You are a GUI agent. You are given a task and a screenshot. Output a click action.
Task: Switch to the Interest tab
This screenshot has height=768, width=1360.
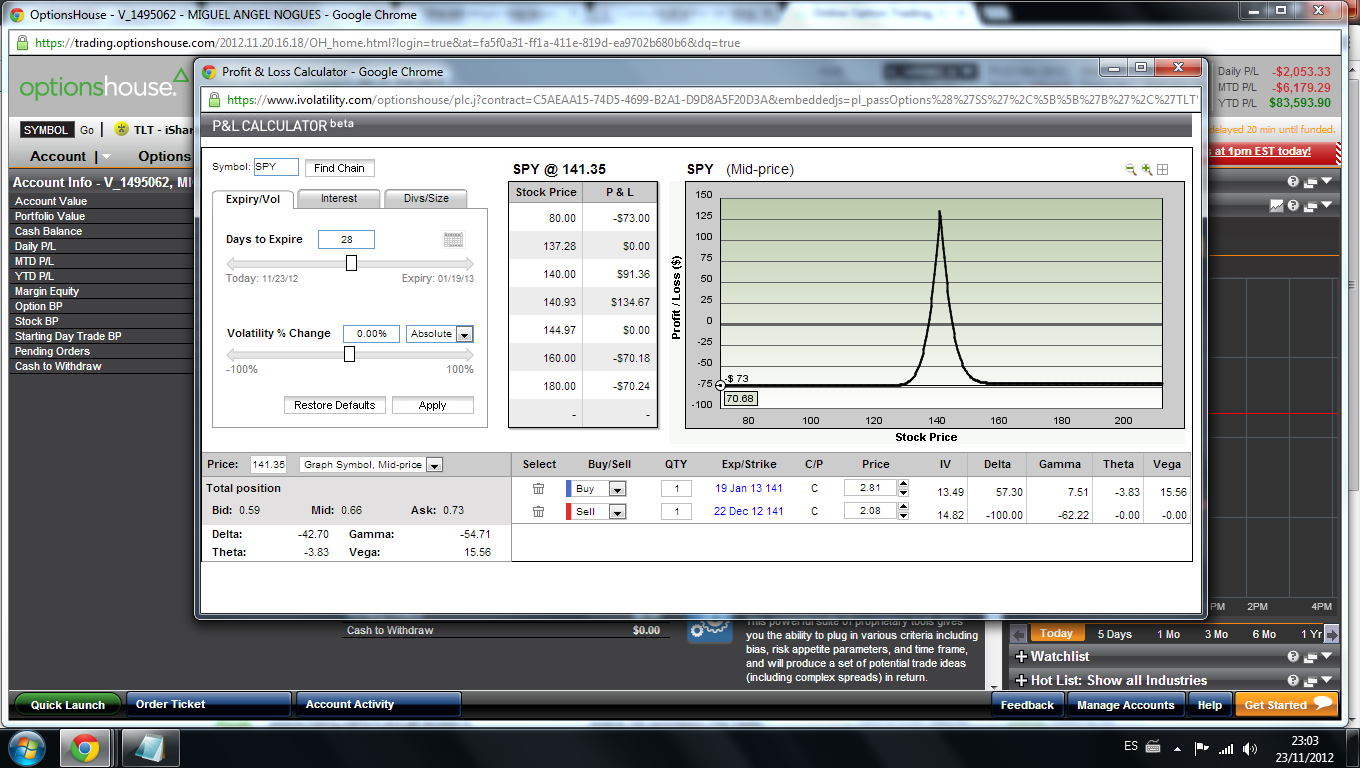point(339,199)
